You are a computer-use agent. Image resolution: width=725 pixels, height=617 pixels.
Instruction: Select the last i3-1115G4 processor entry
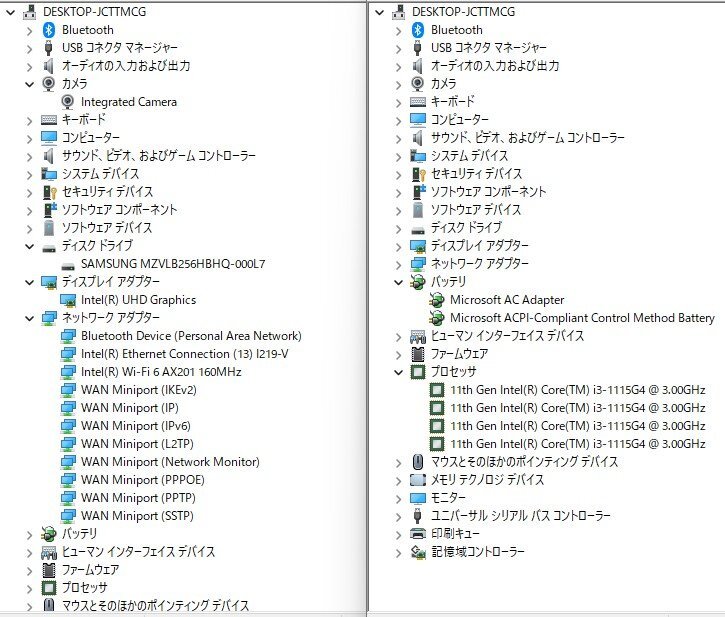[x=578, y=444]
